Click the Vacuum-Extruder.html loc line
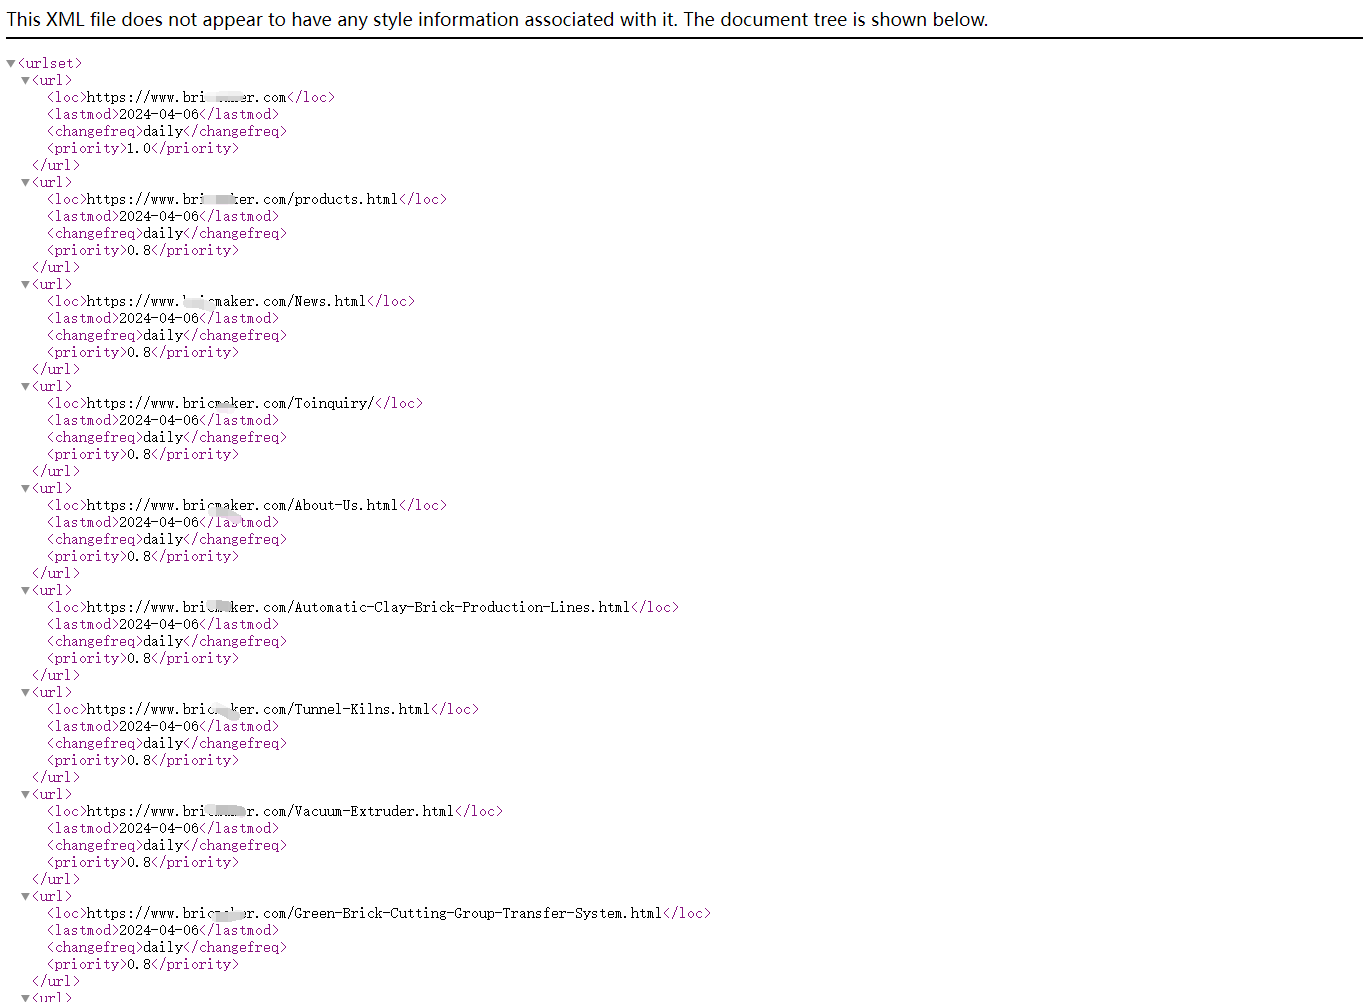1363x1002 pixels. pyautogui.click(x=270, y=812)
